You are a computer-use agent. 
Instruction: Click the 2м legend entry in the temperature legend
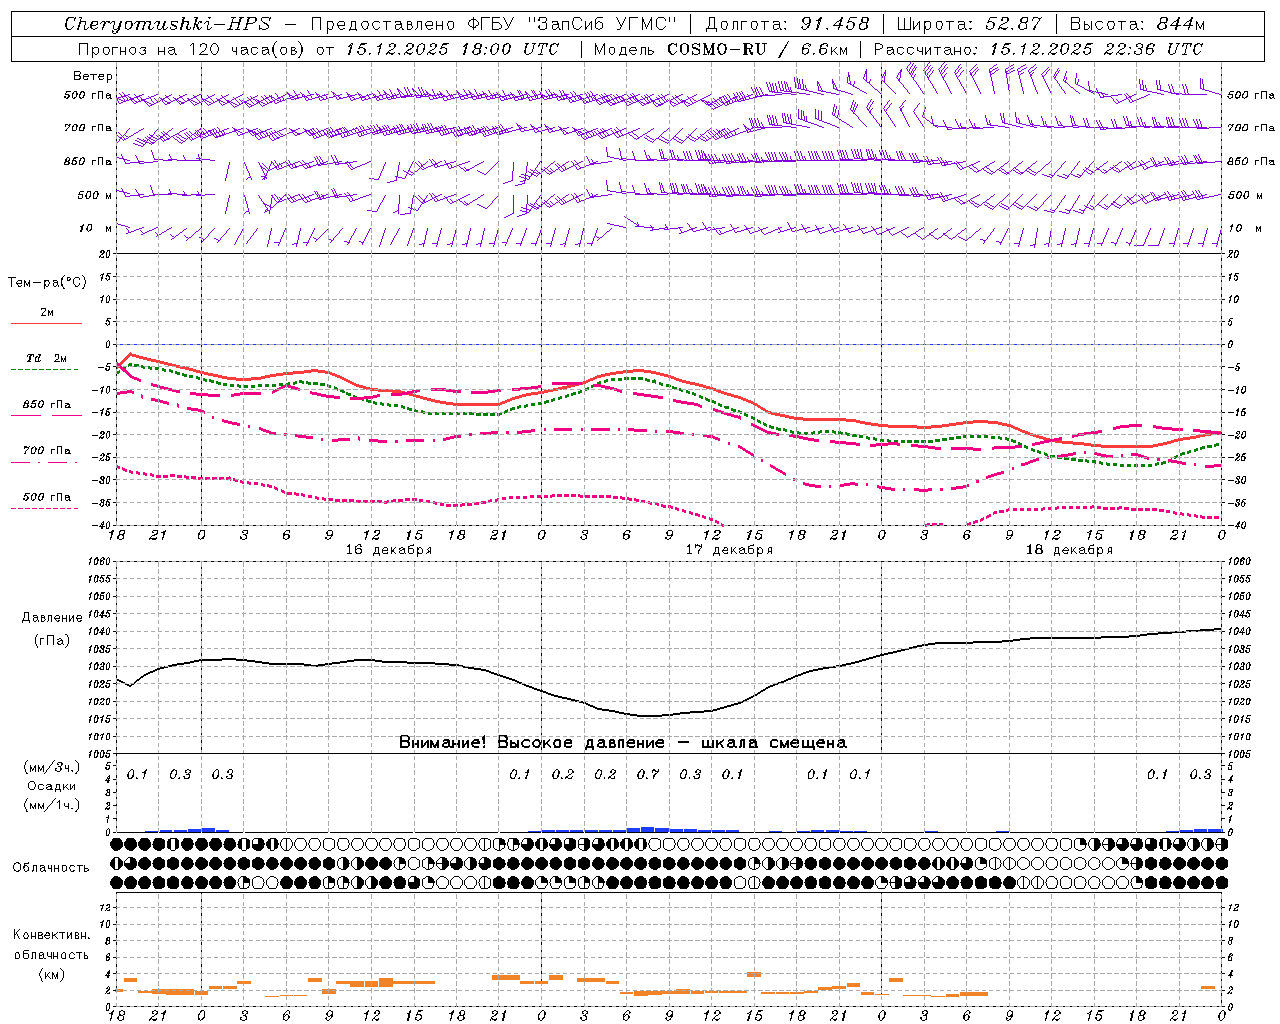(x=47, y=312)
